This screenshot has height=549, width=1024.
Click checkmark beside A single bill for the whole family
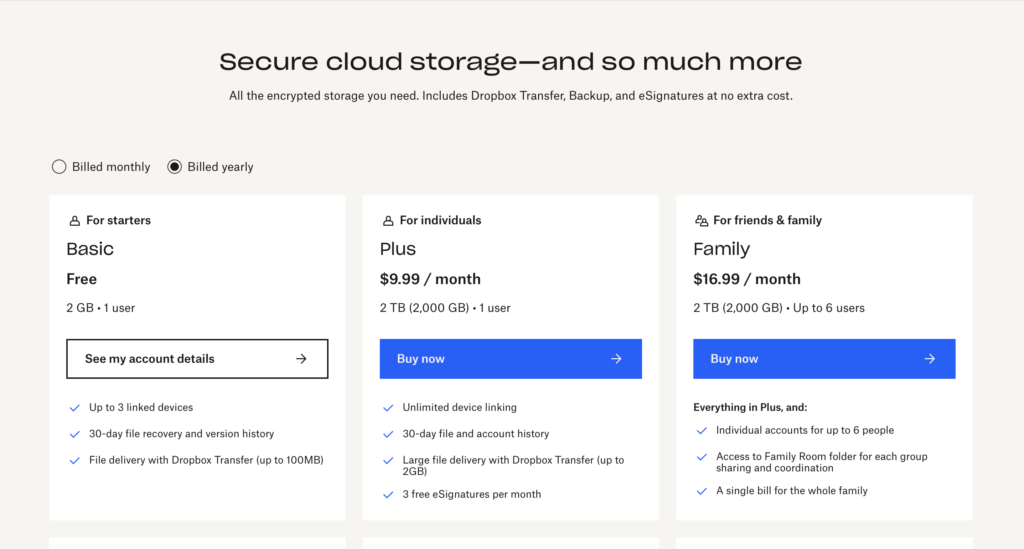point(701,491)
